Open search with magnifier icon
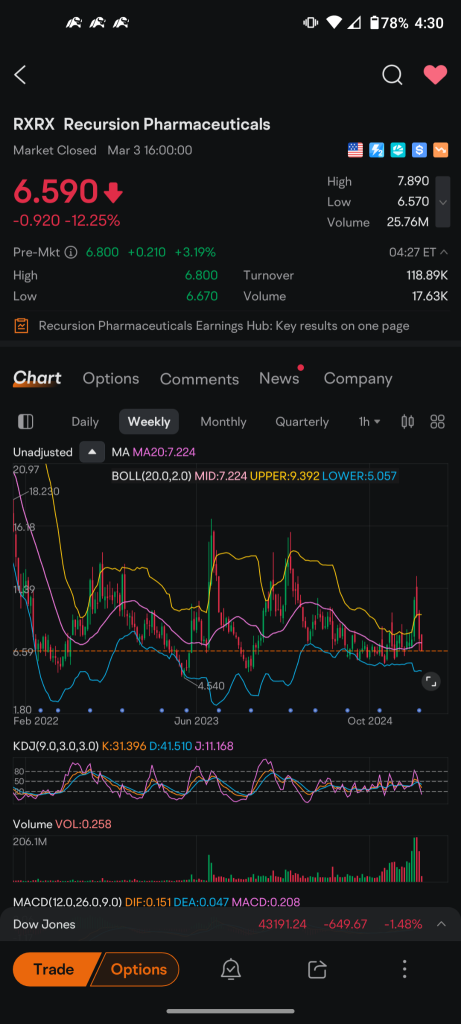Screen dimensions: 461x1024 point(392,75)
